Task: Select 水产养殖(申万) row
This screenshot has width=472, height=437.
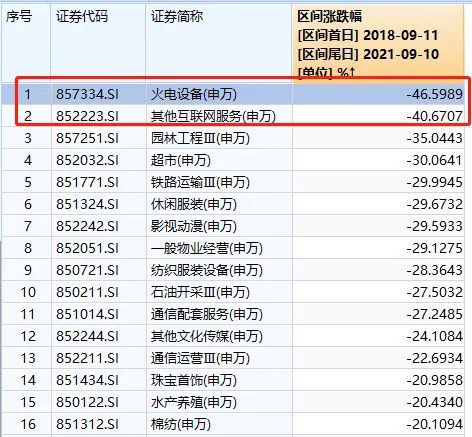Action: (x=233, y=402)
